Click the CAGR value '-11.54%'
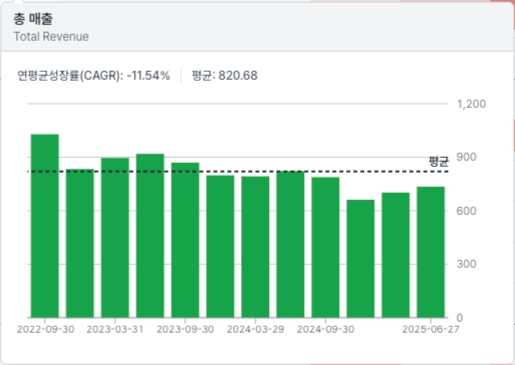 point(148,76)
